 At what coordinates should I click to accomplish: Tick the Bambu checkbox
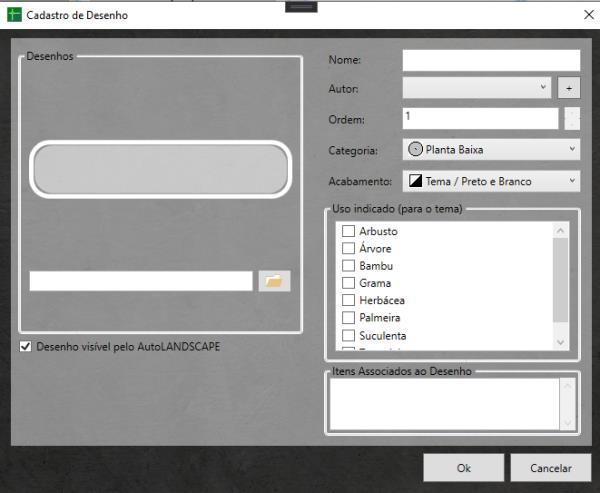pyautogui.click(x=348, y=266)
